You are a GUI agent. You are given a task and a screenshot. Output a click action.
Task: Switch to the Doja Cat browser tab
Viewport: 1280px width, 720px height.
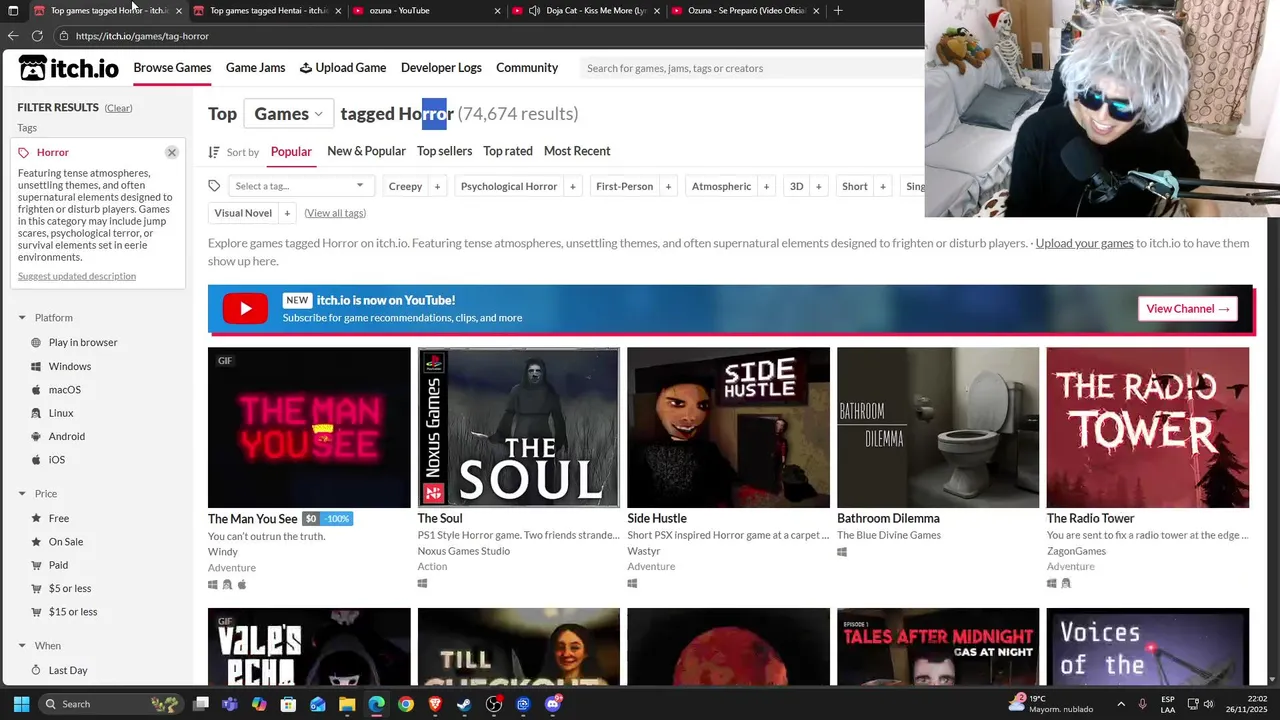[x=585, y=11]
